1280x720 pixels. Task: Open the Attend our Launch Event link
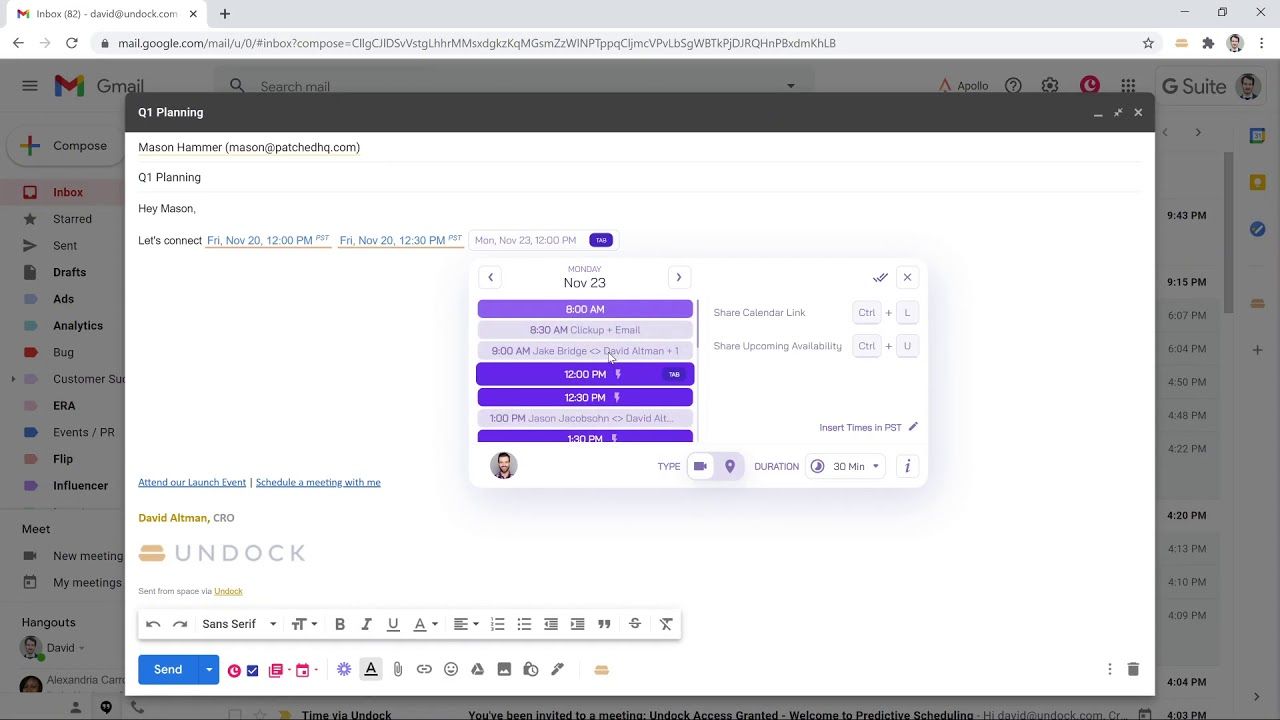point(192,482)
